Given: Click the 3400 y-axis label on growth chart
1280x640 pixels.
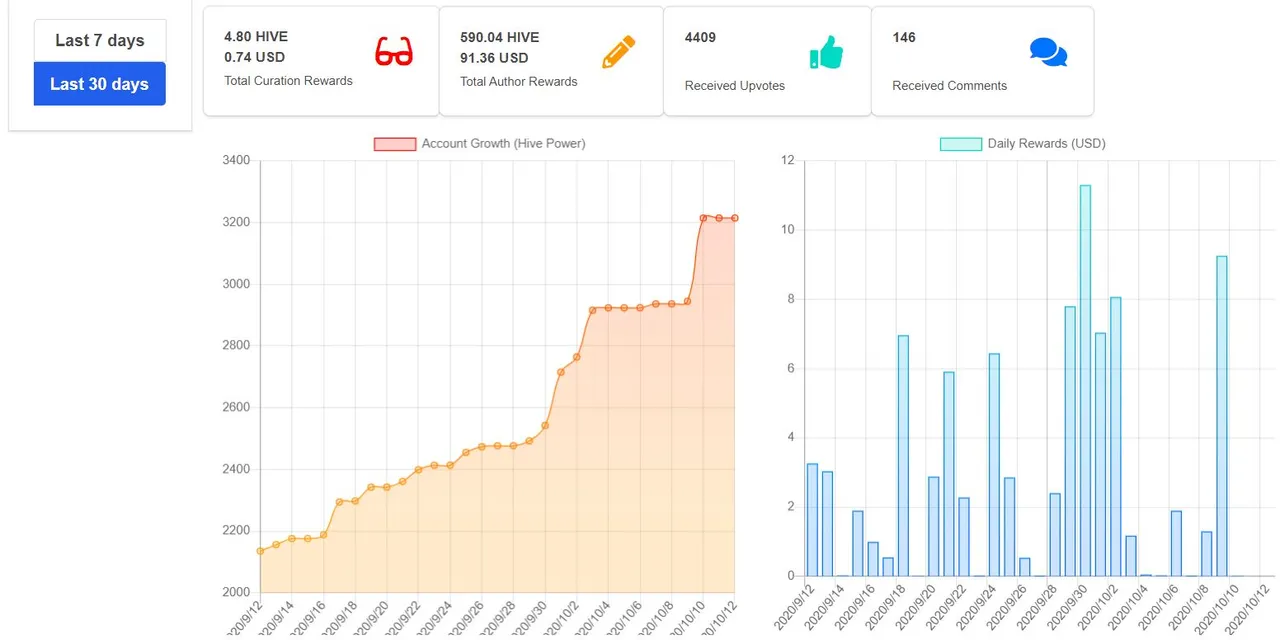Looking at the screenshot, I should coord(238,160).
